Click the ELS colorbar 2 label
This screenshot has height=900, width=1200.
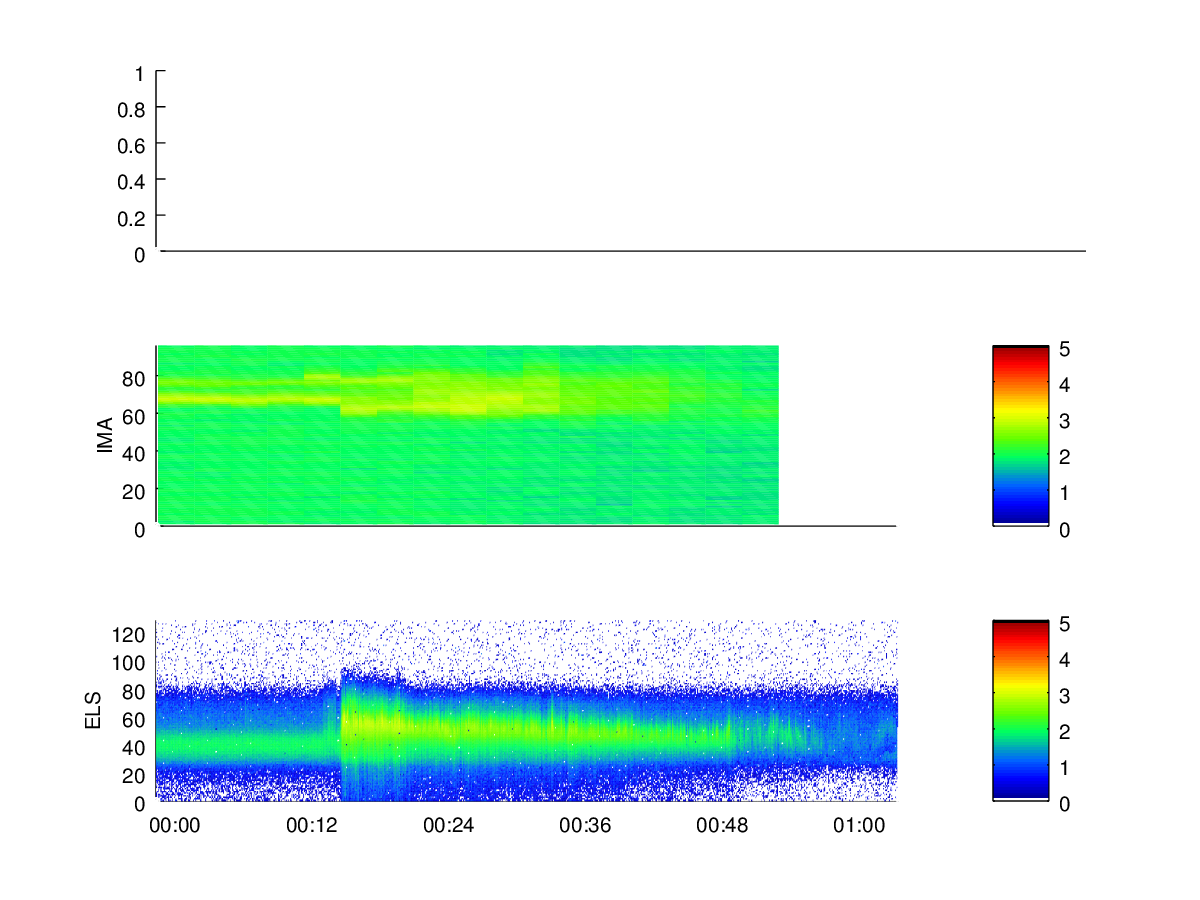pos(1065,732)
